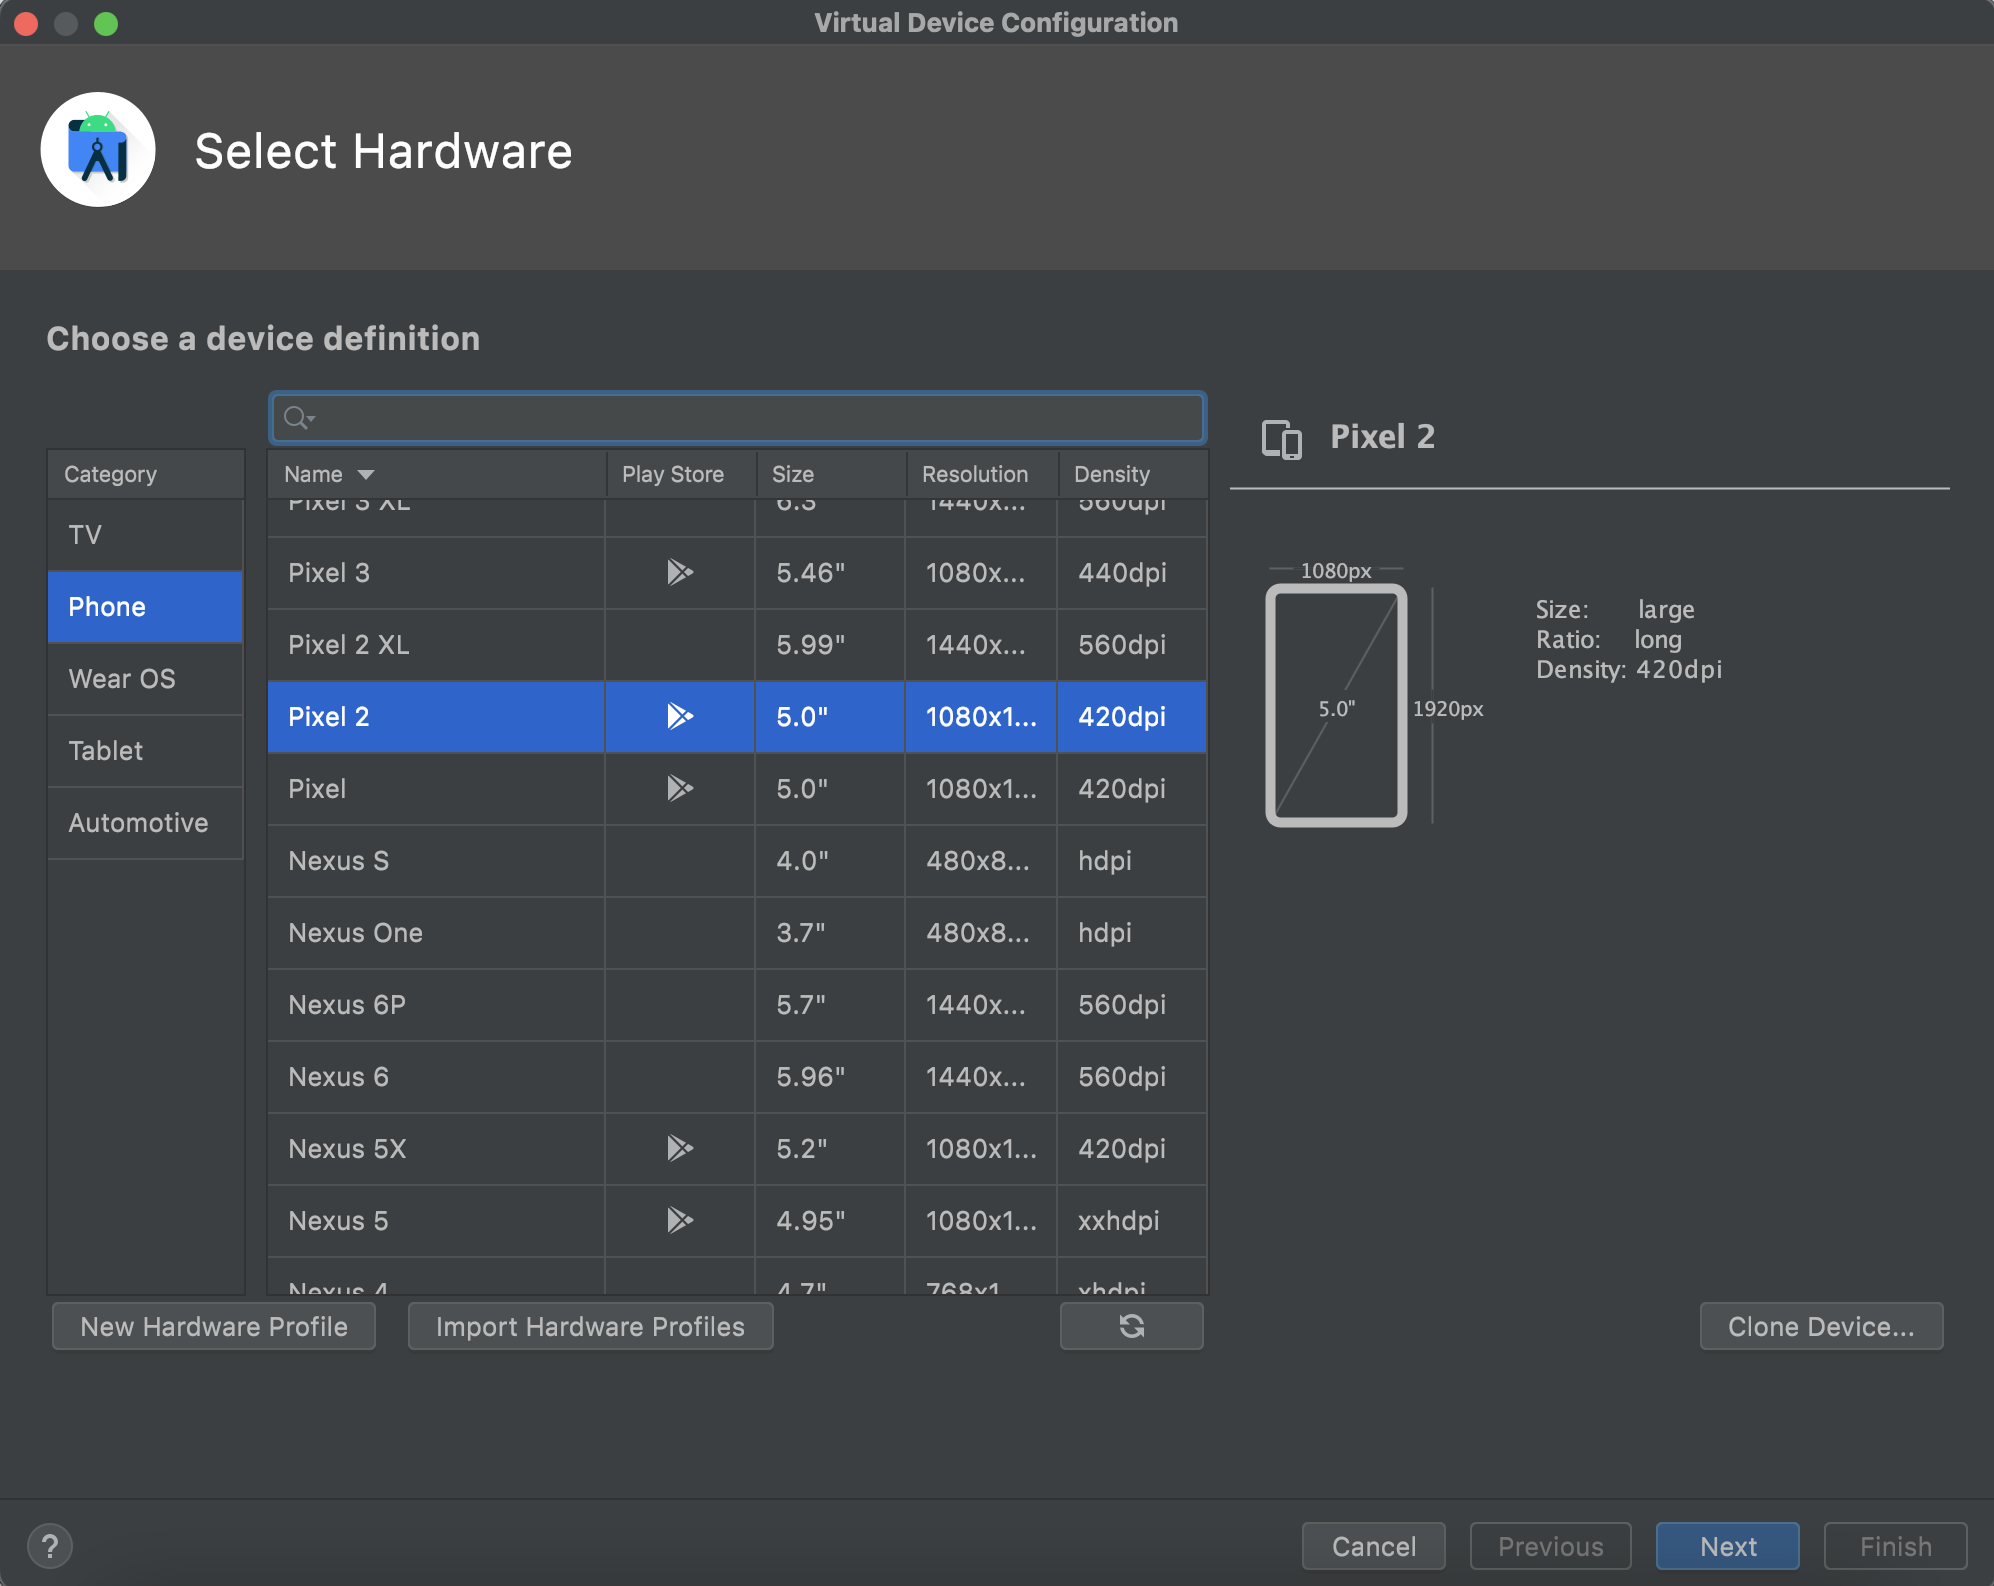The height and width of the screenshot is (1586, 1994).
Task: Click the Play Store icon in Nexus 5 row
Action: coord(680,1220)
